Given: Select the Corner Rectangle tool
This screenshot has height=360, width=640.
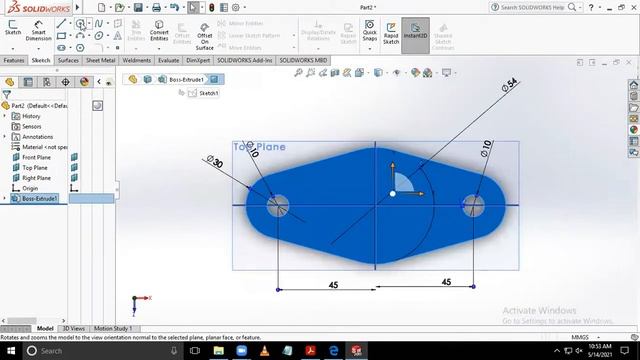Looking at the screenshot, I should point(61,36).
